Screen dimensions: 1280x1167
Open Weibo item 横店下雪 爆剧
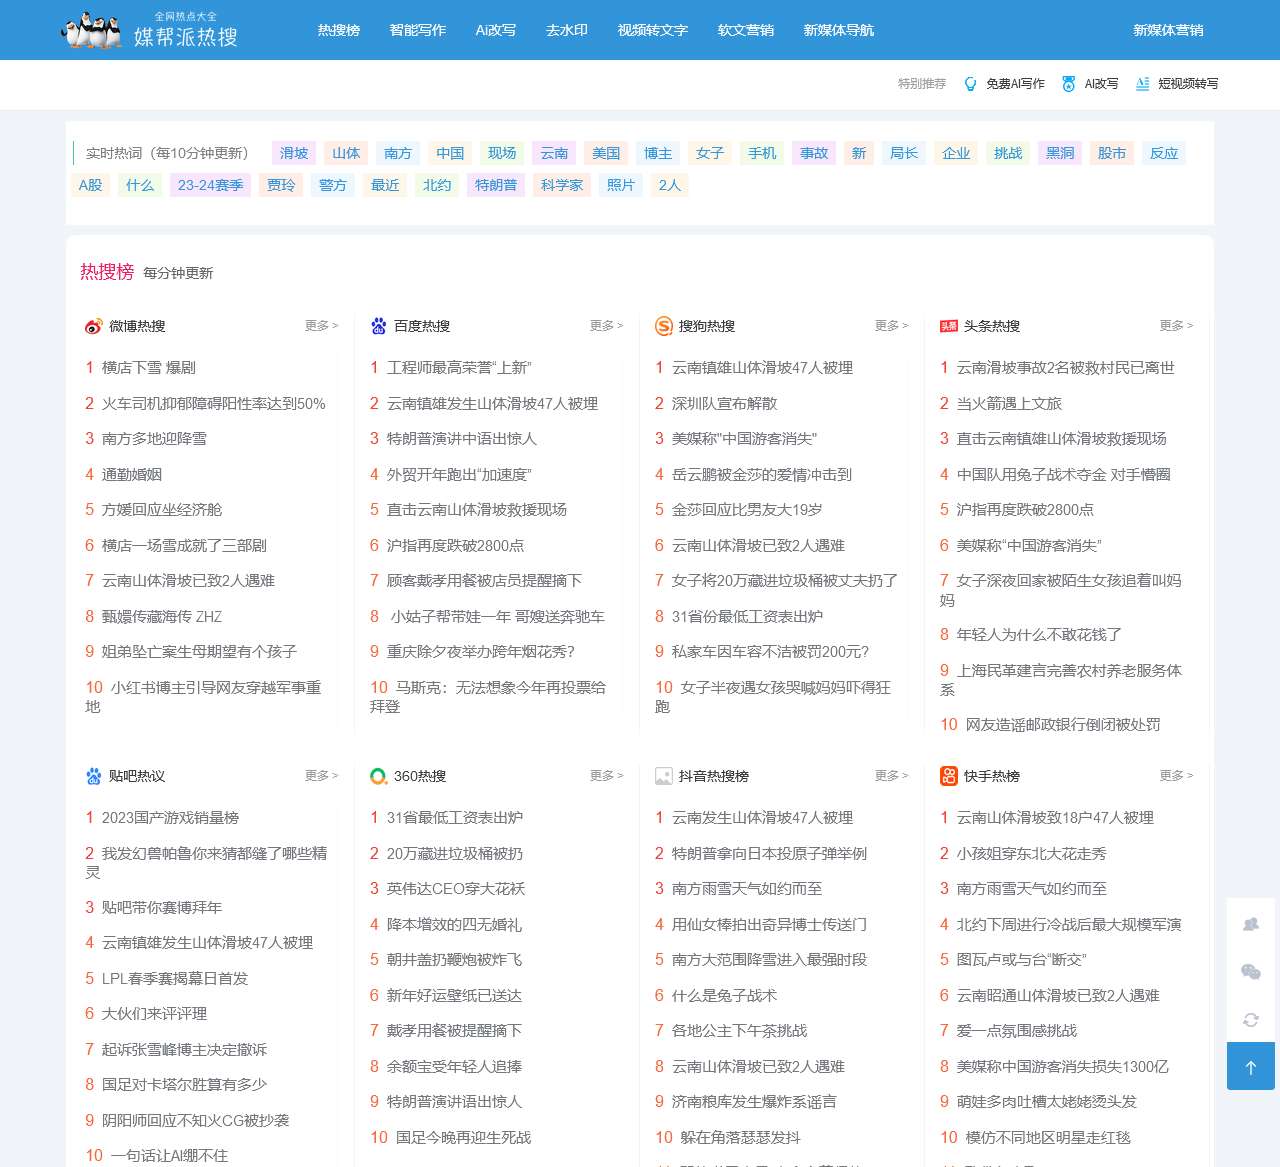[149, 368]
